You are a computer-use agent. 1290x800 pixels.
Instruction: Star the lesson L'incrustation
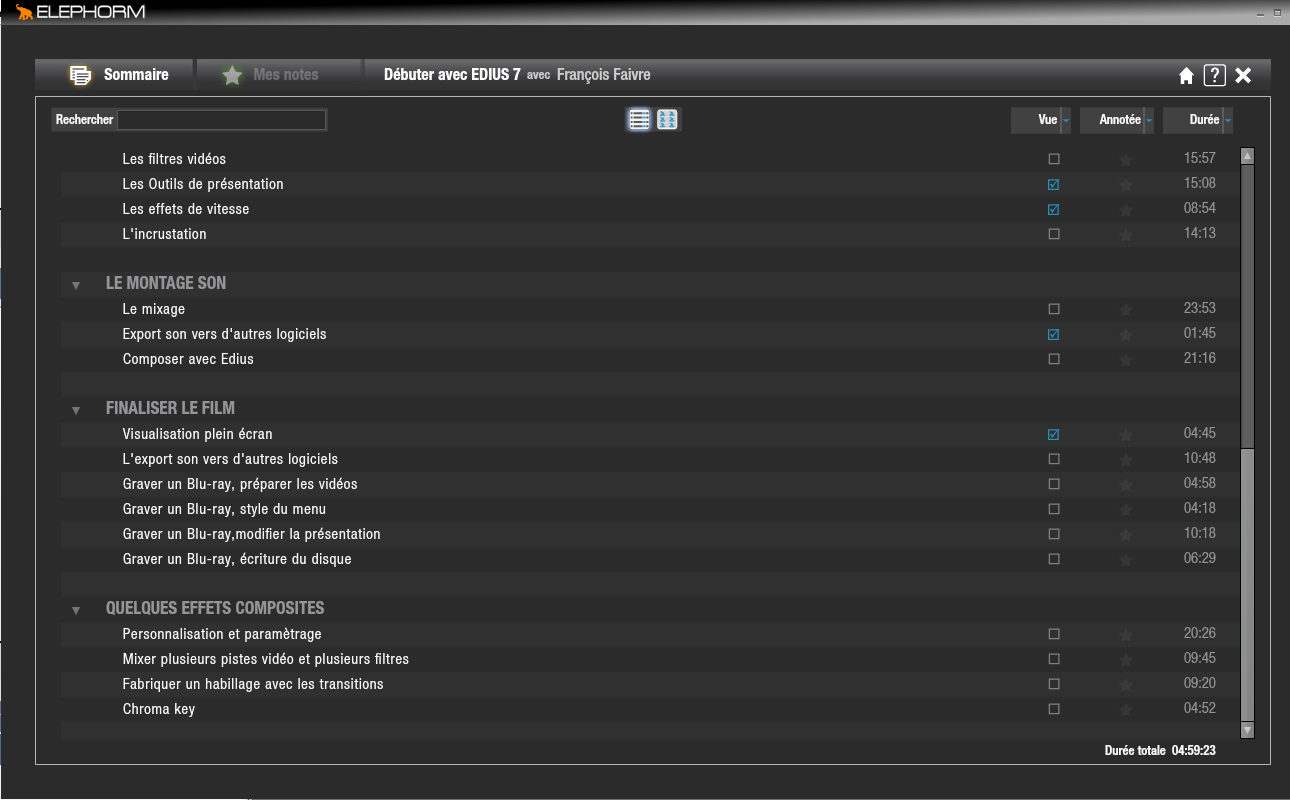(x=1126, y=234)
